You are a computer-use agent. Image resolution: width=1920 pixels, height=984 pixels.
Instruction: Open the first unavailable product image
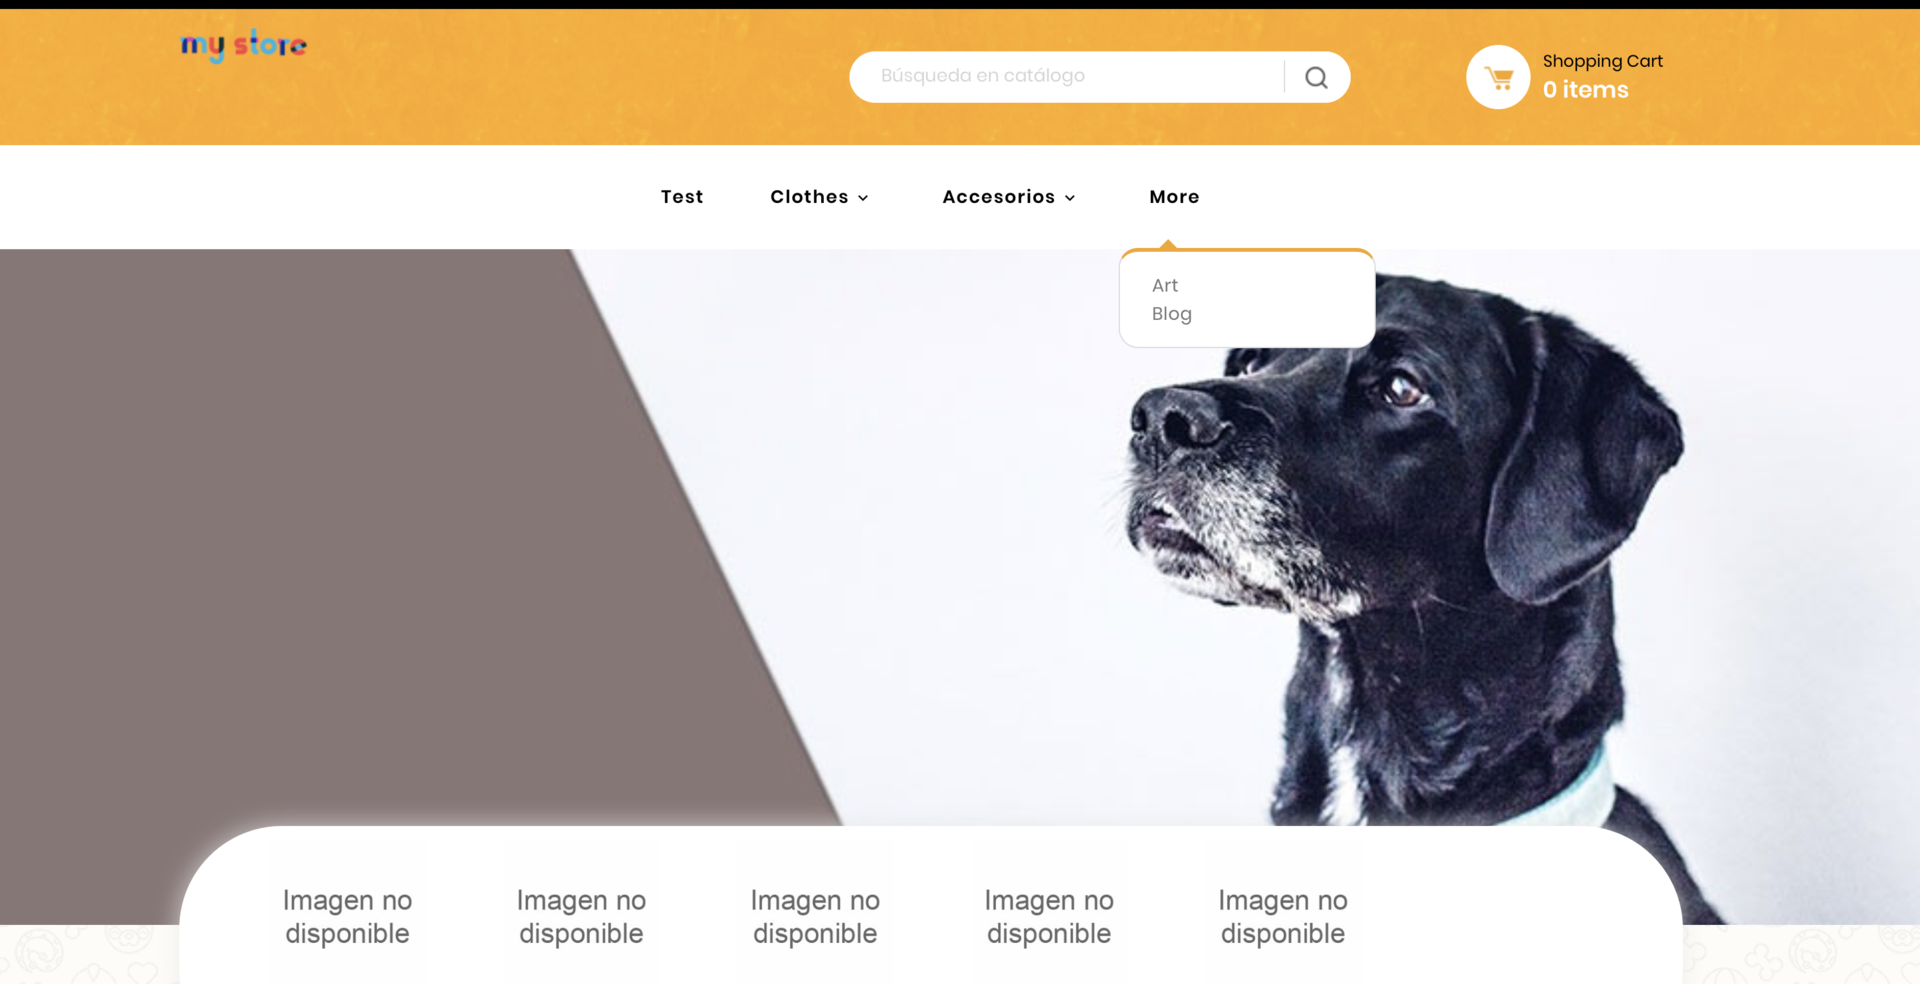click(x=347, y=916)
